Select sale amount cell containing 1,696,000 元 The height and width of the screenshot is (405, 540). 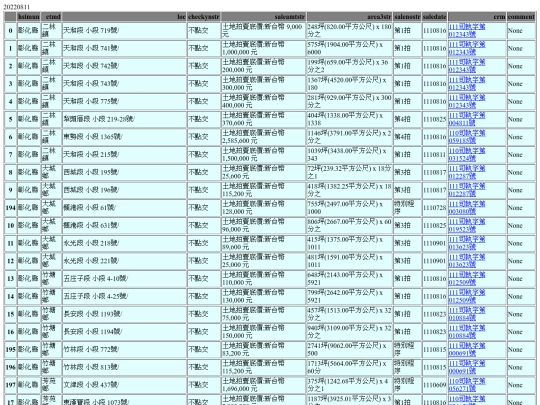(x=263, y=385)
